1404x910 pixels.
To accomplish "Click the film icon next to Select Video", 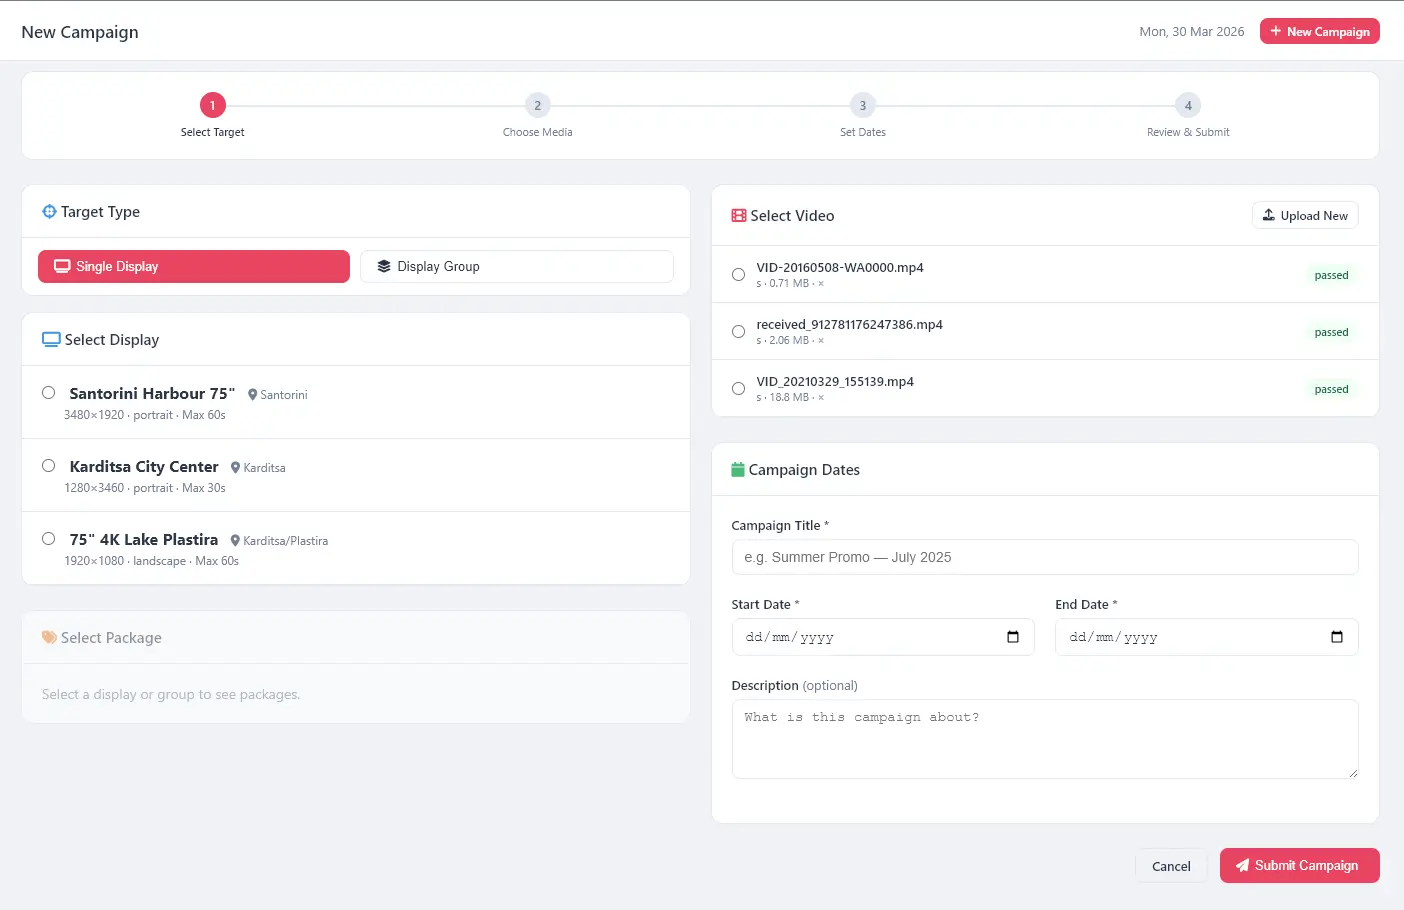I will (739, 216).
